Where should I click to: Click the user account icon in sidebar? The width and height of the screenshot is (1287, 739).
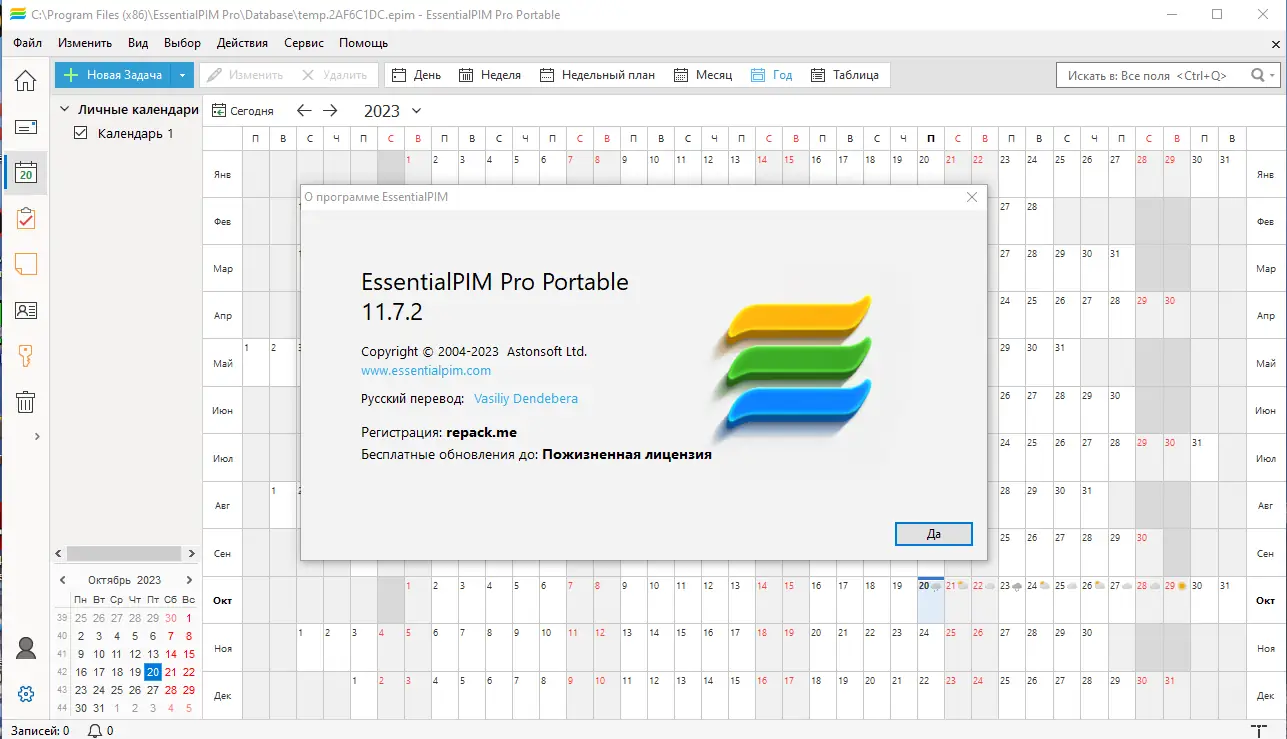26,648
